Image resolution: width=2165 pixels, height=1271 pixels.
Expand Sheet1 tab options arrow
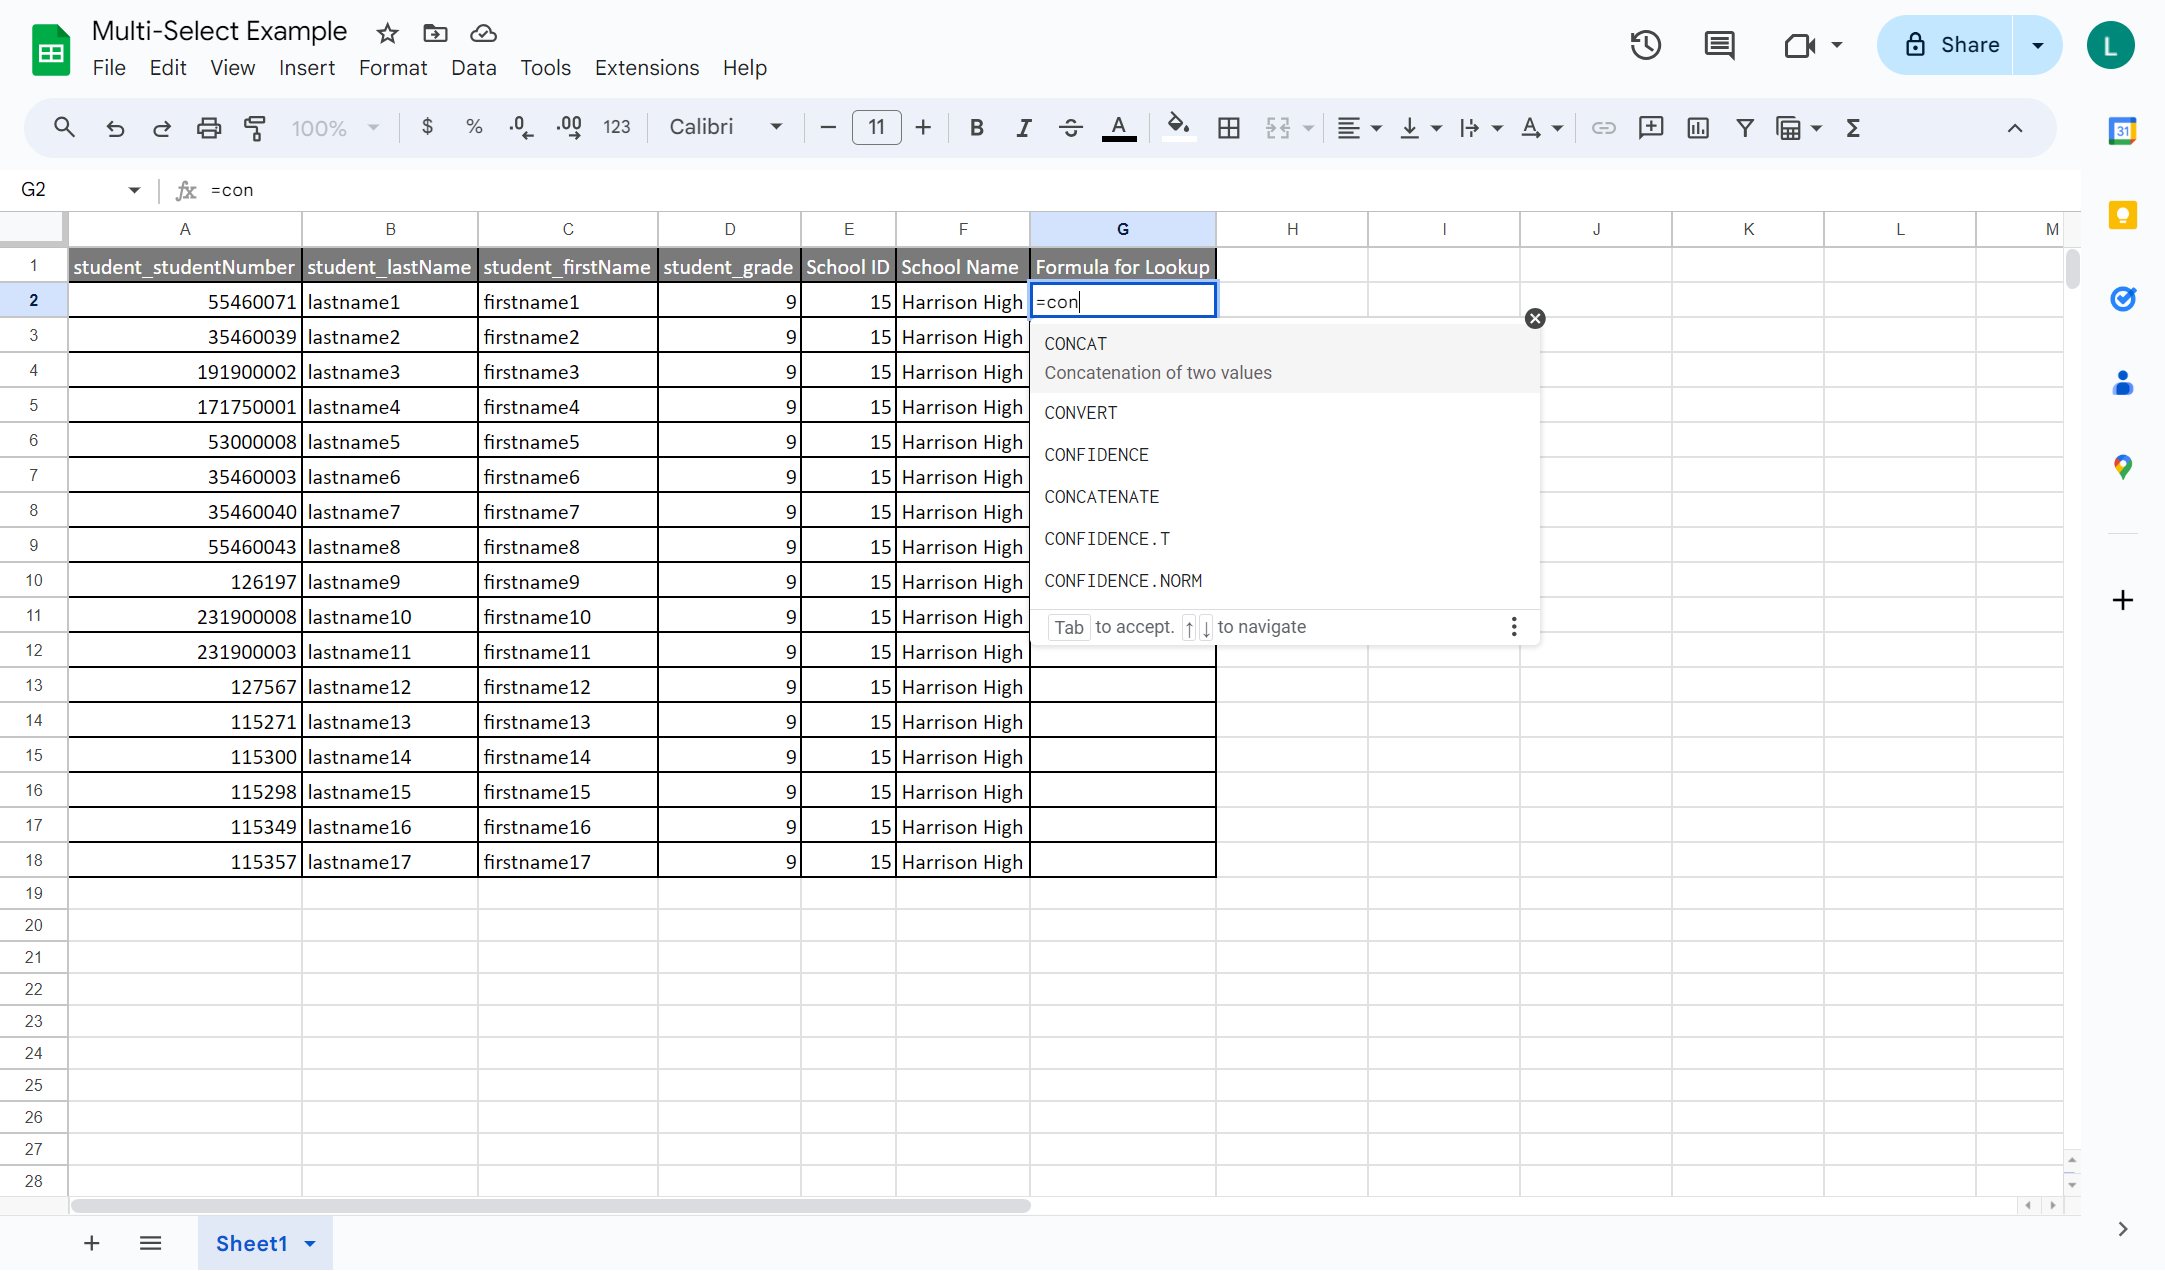coord(310,1243)
